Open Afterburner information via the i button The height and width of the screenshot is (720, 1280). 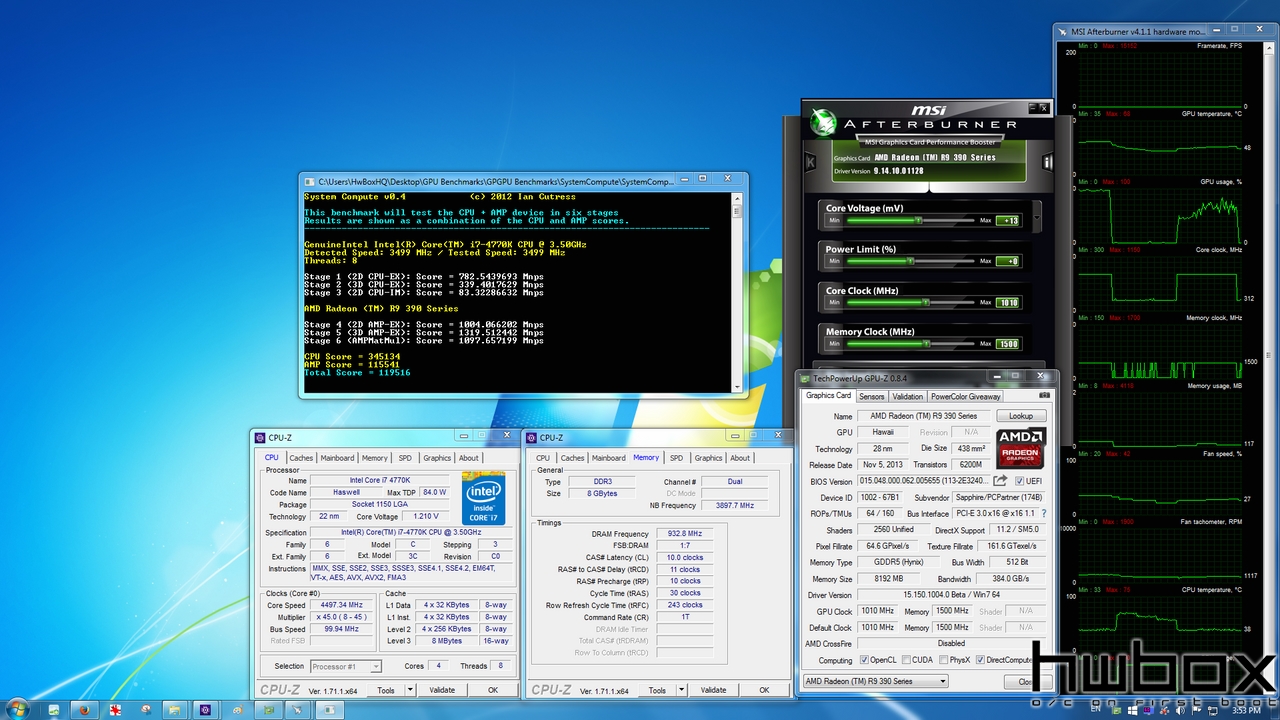pyautogui.click(x=1047, y=162)
